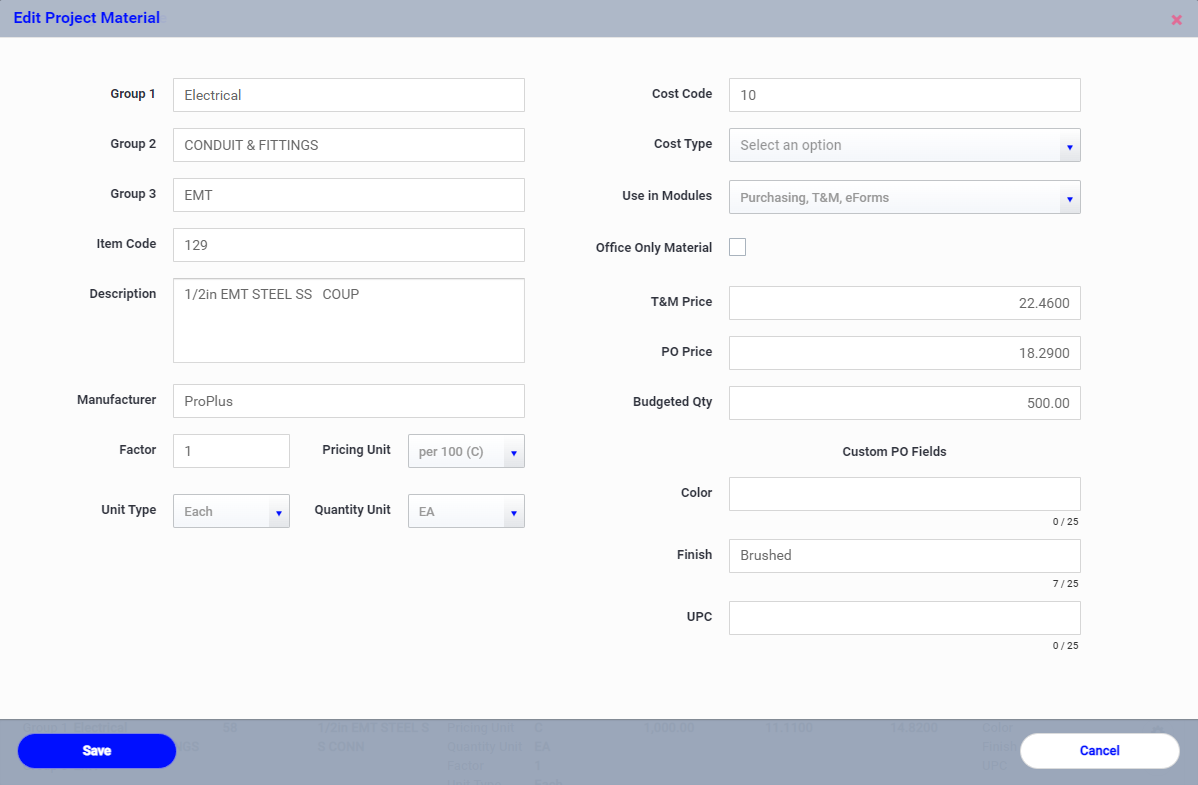1198x785 pixels.
Task: Edit the Finish field containing Brushed
Action: 905,556
